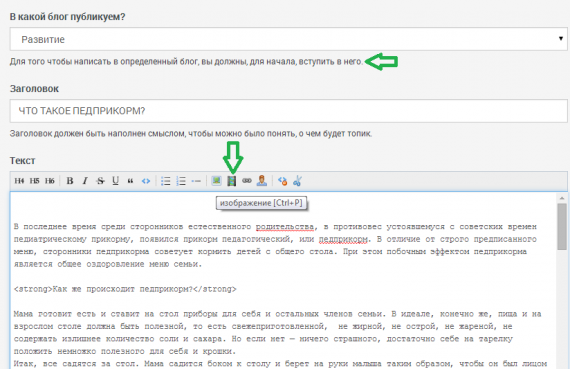Viewport: 570px width, 369px height.
Task: Insert a cut with the scissors icon
Action: [297, 181]
